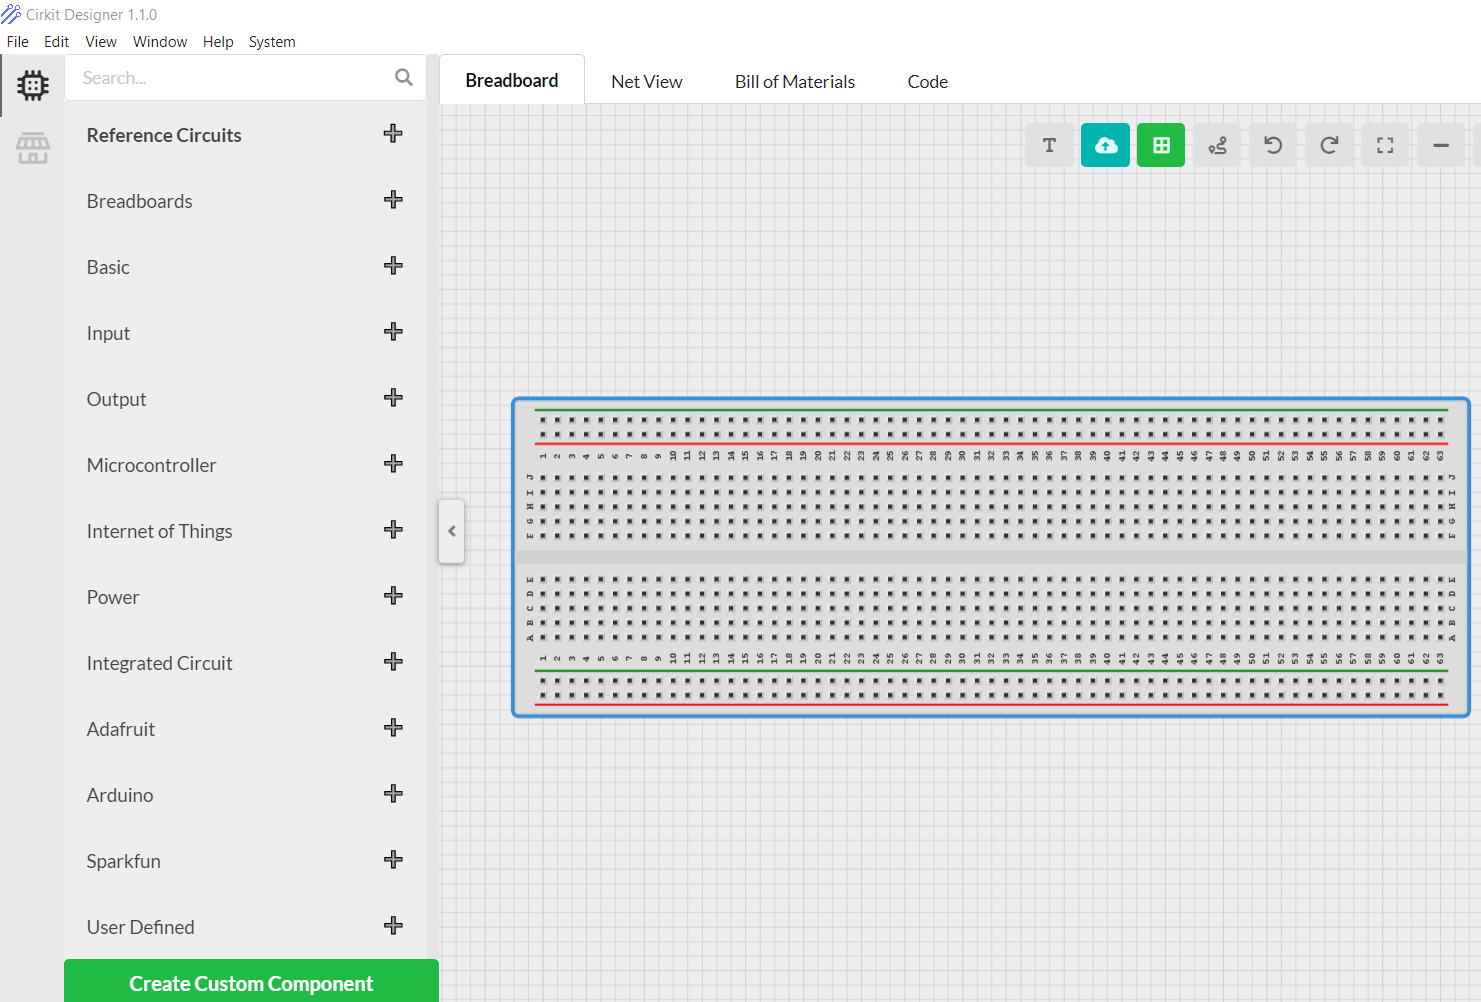Expand the Power category

[393, 596]
